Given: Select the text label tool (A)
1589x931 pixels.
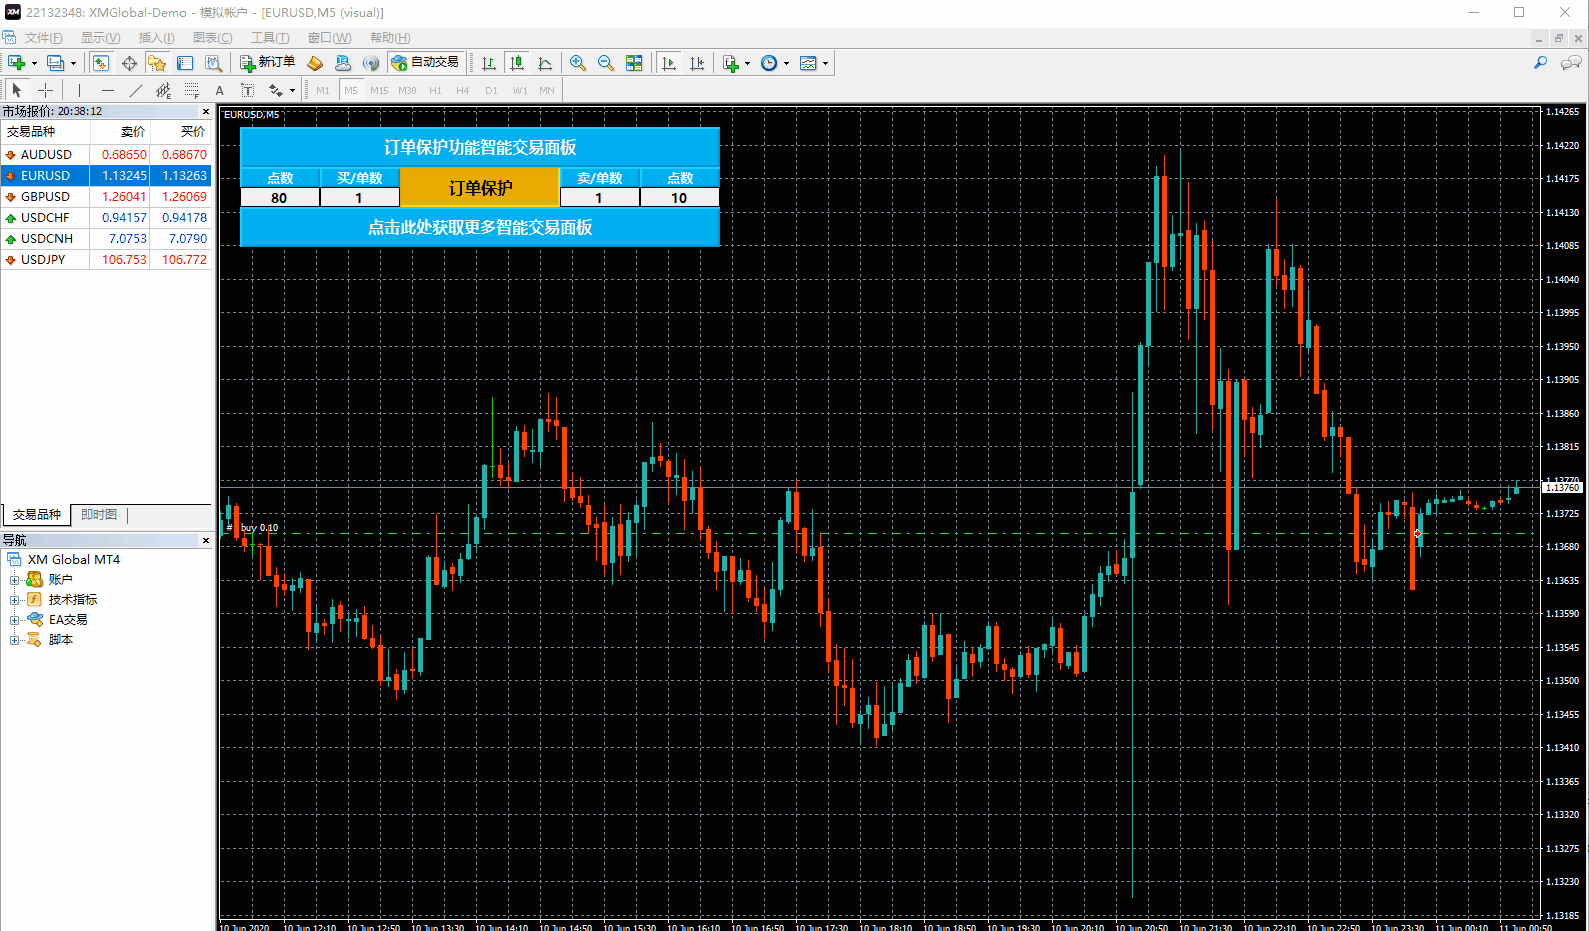Looking at the screenshot, I should click(220, 90).
